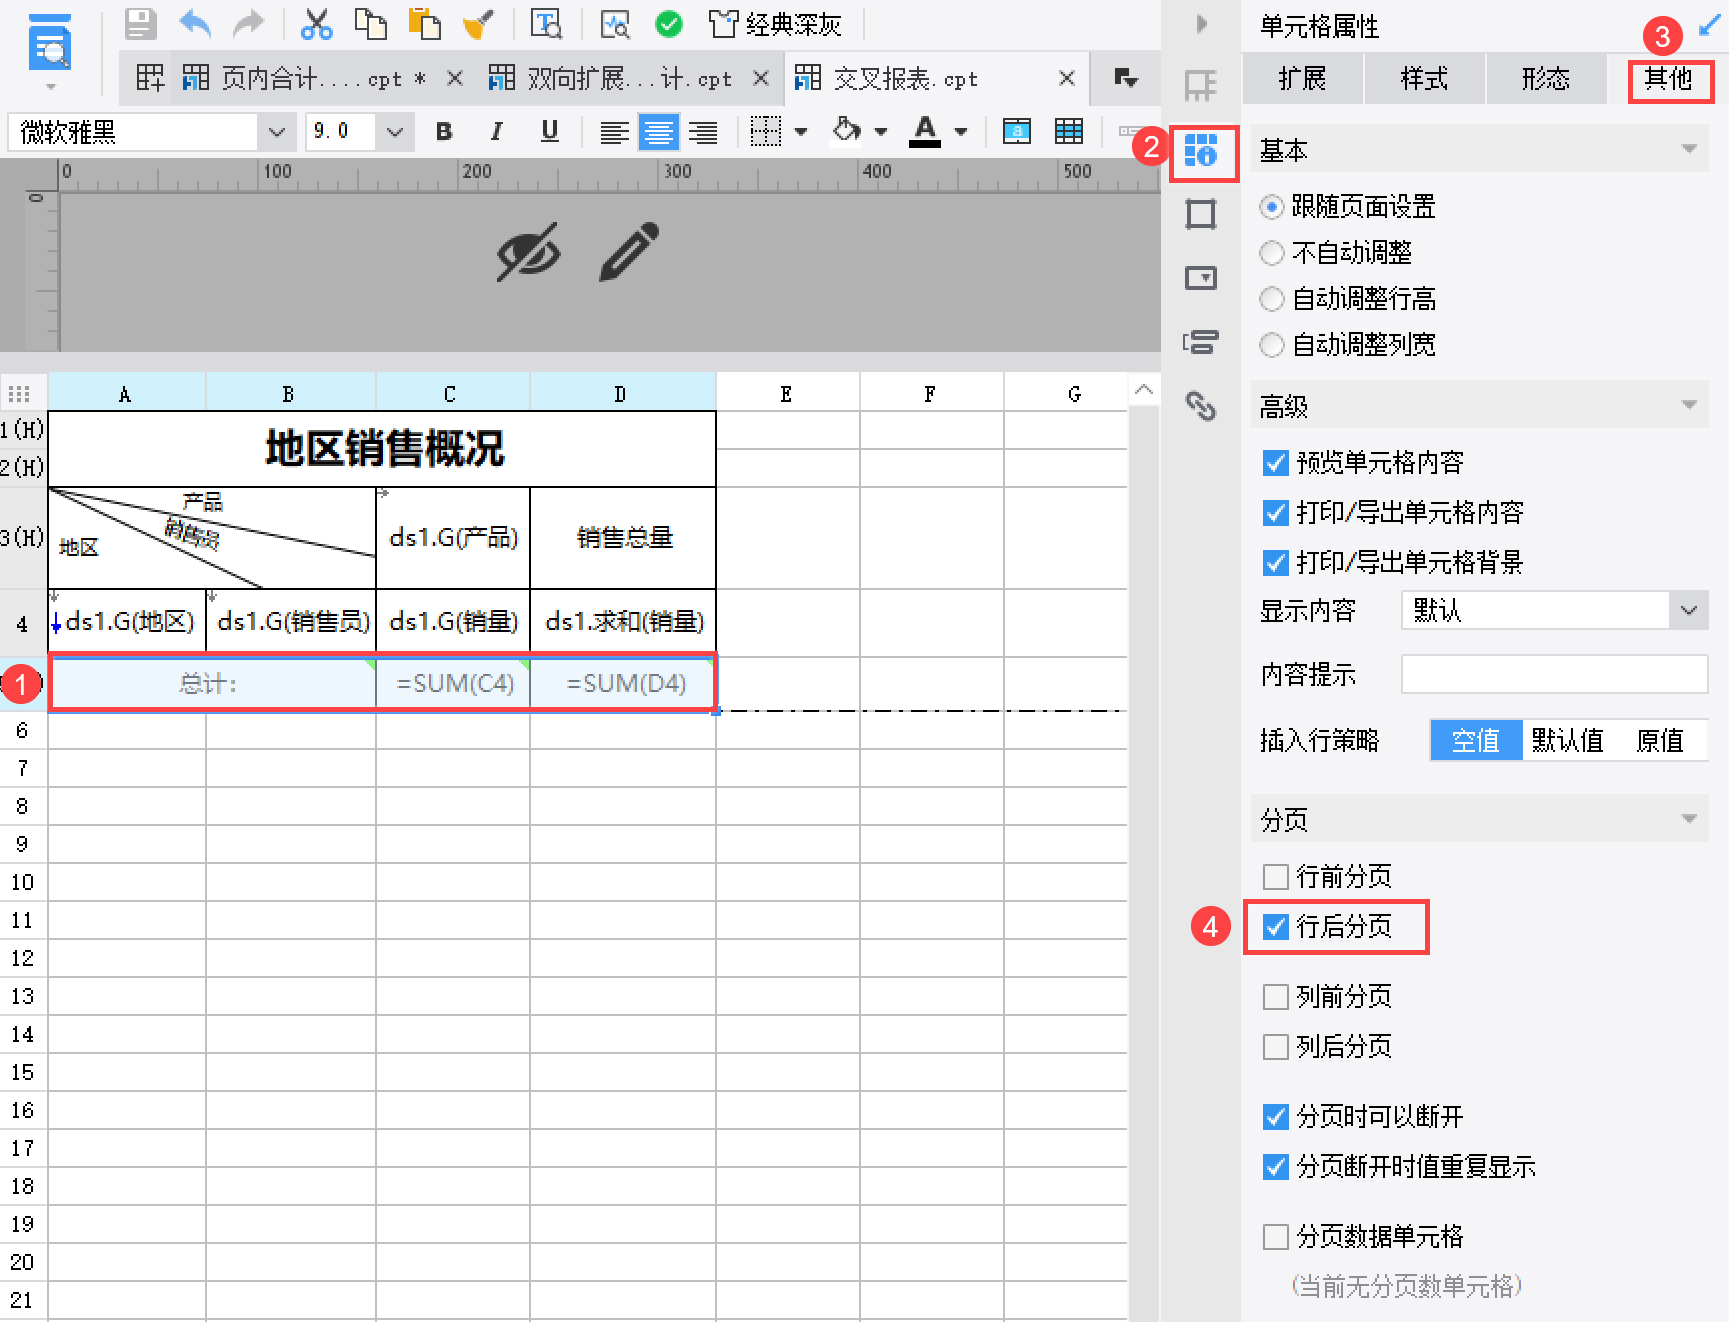
Task: Click the Redo arrow icon
Action: coord(248,24)
